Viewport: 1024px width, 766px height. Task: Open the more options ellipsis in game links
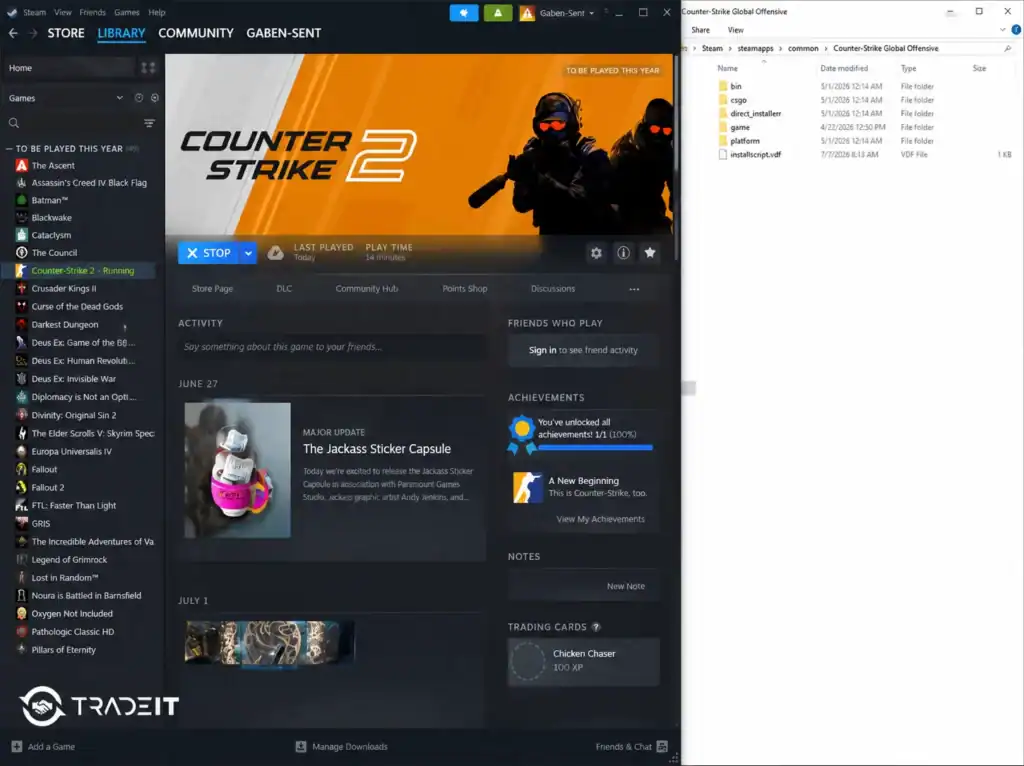[x=634, y=289]
